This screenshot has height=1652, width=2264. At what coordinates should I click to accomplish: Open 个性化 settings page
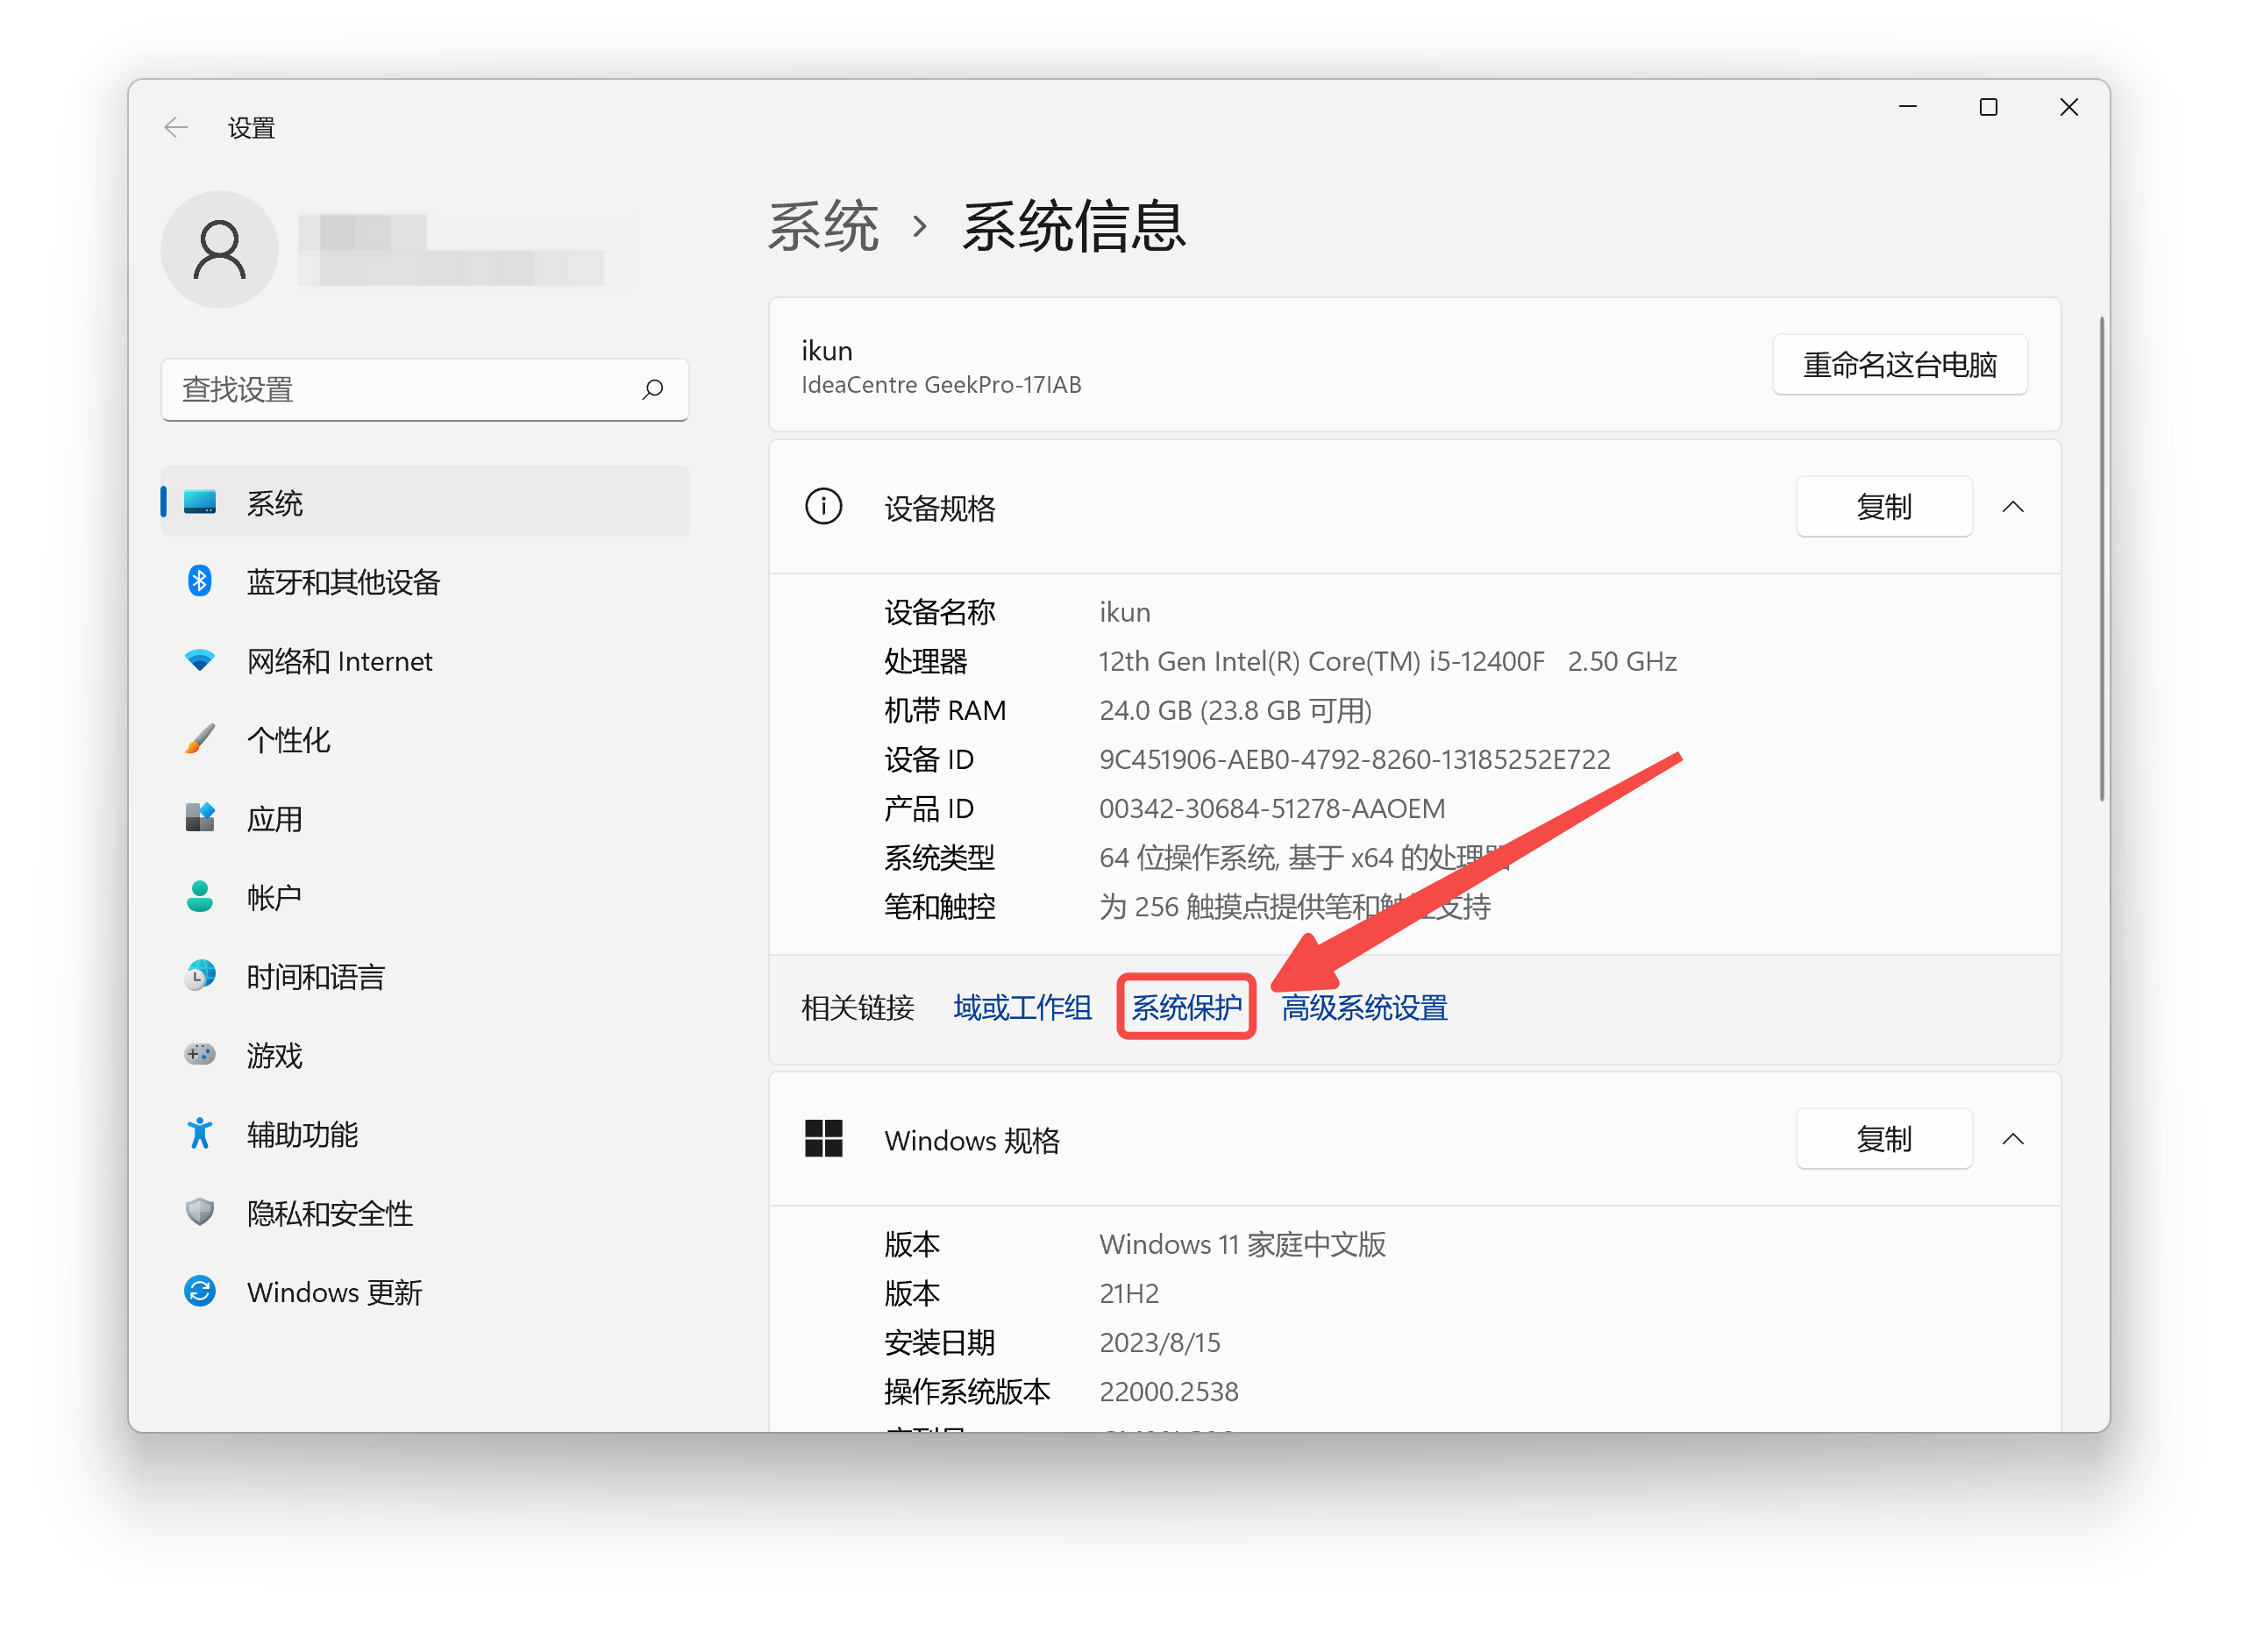[425, 739]
